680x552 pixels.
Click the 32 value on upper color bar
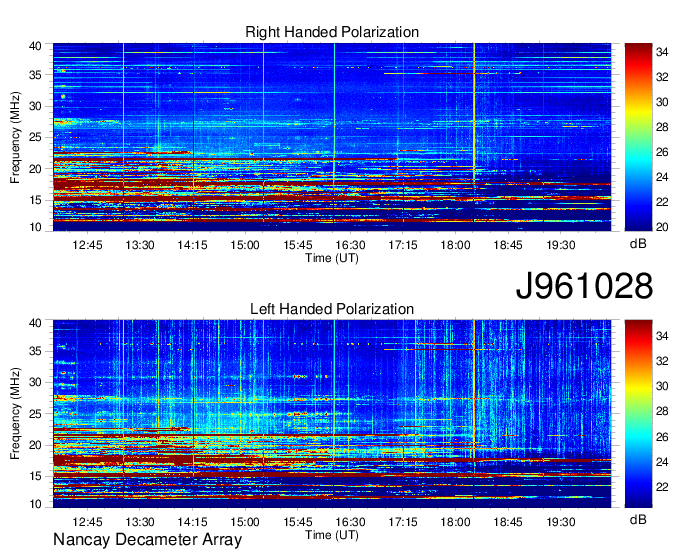pyautogui.click(x=662, y=77)
